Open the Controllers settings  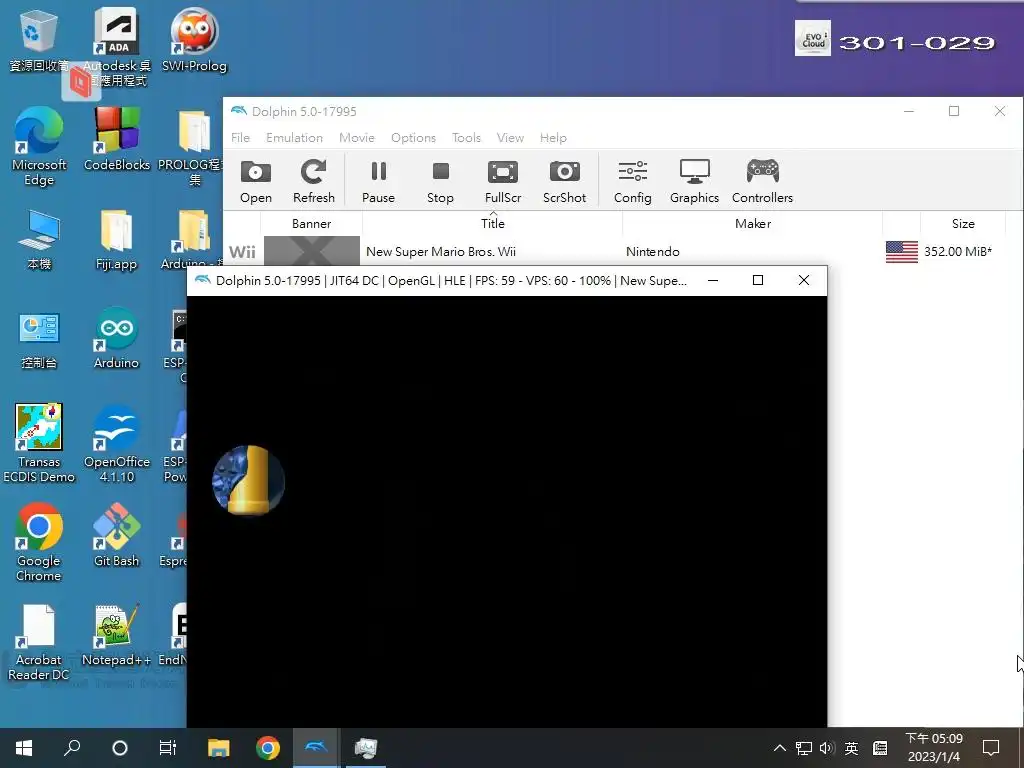click(762, 181)
